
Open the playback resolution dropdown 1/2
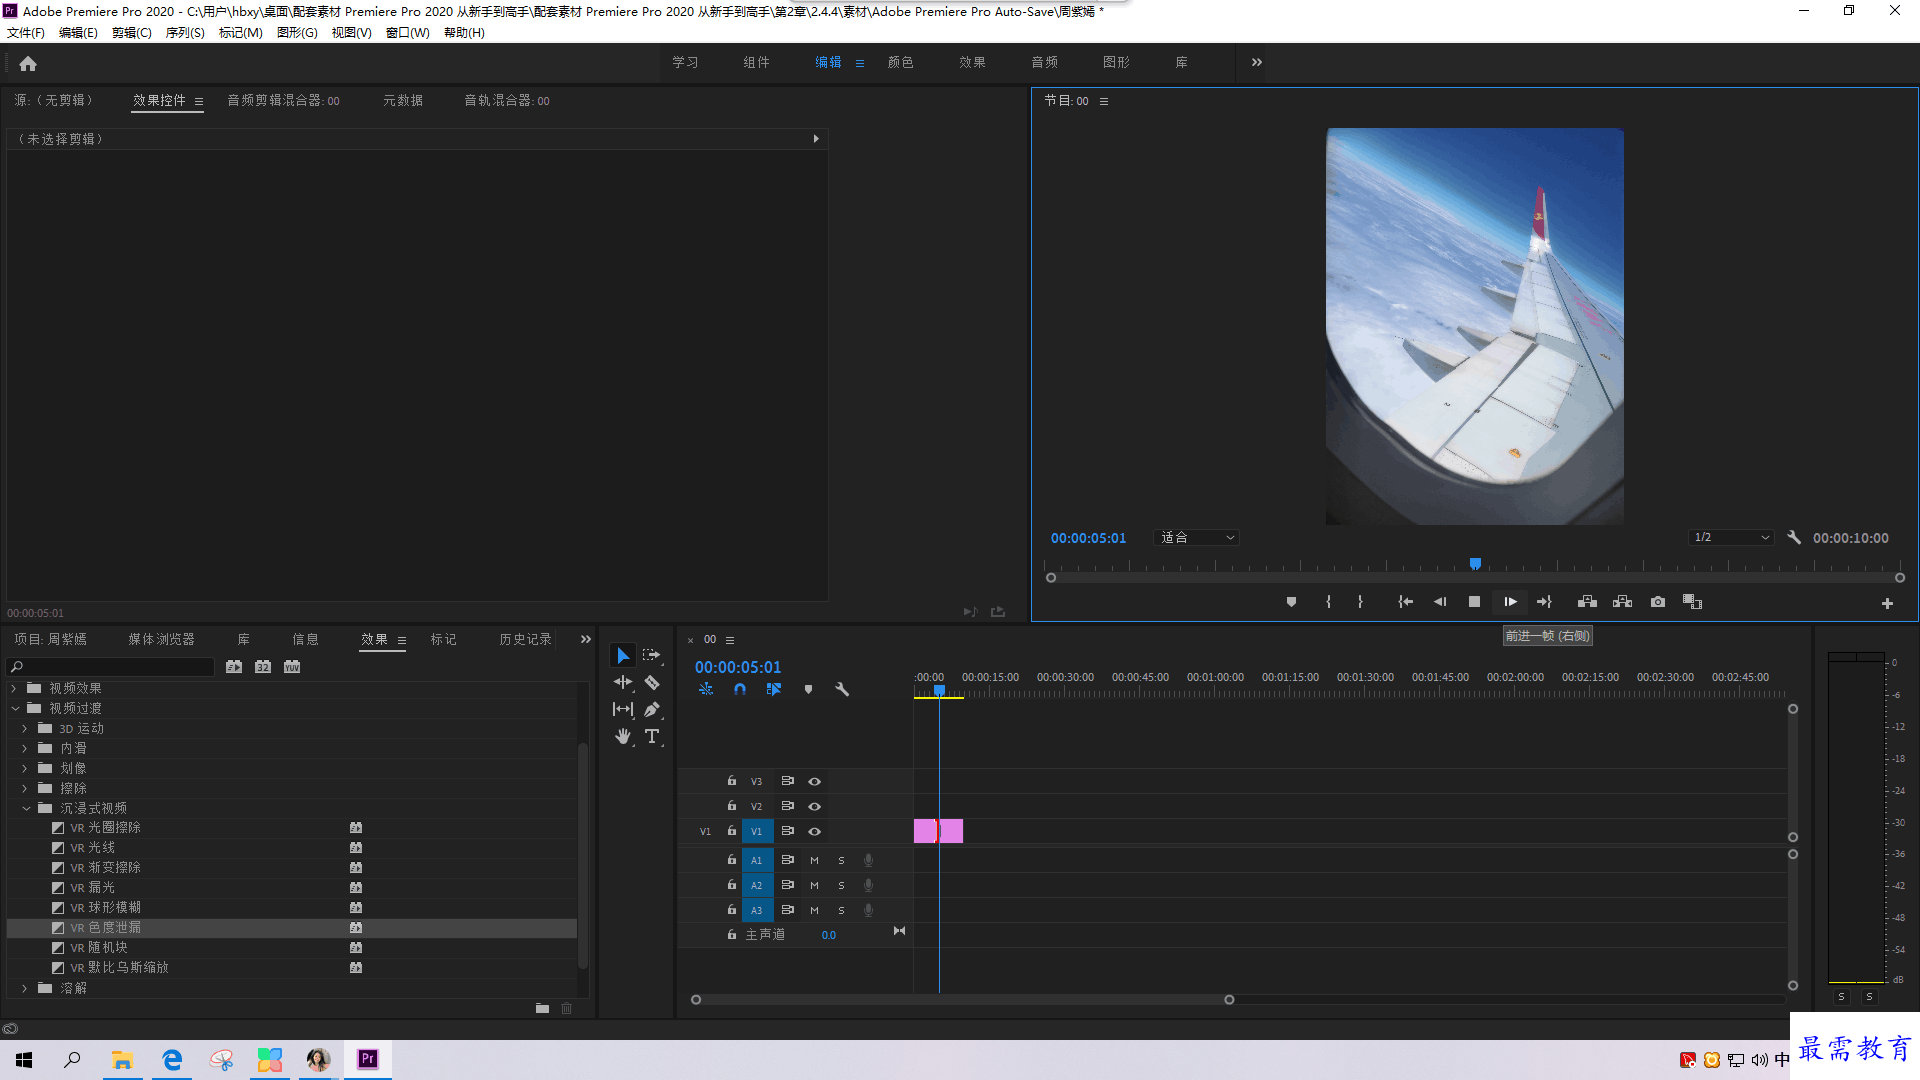(x=1731, y=538)
